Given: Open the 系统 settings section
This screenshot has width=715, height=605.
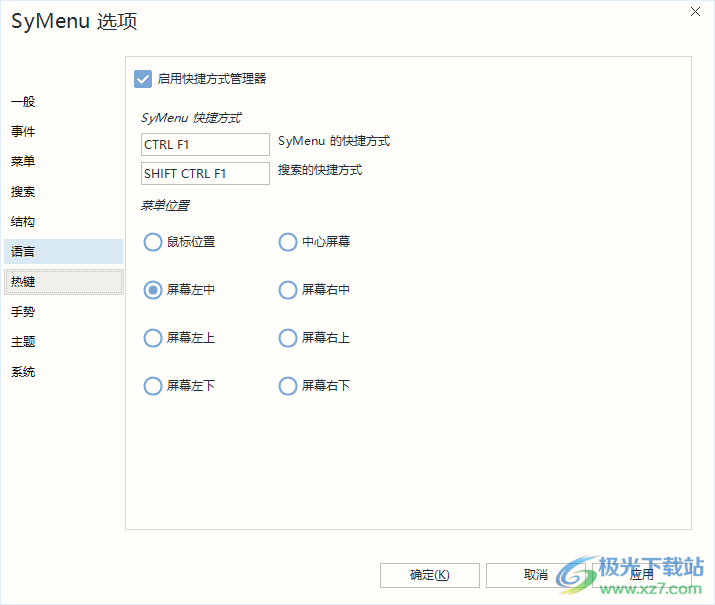Looking at the screenshot, I should pos(63,372).
